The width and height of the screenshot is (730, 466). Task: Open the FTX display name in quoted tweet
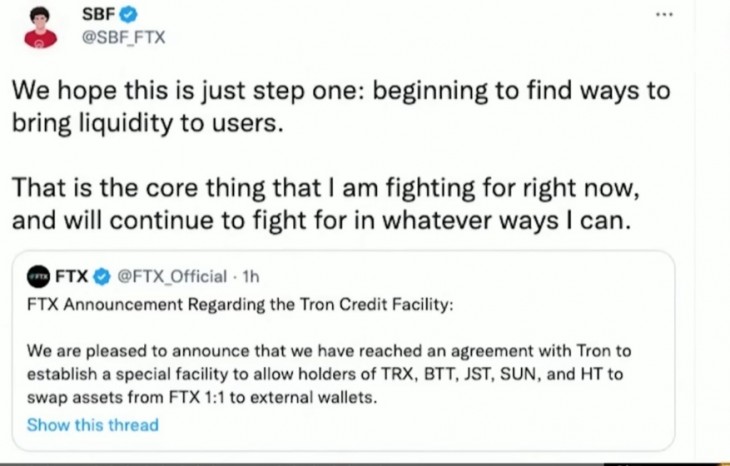click(71, 277)
